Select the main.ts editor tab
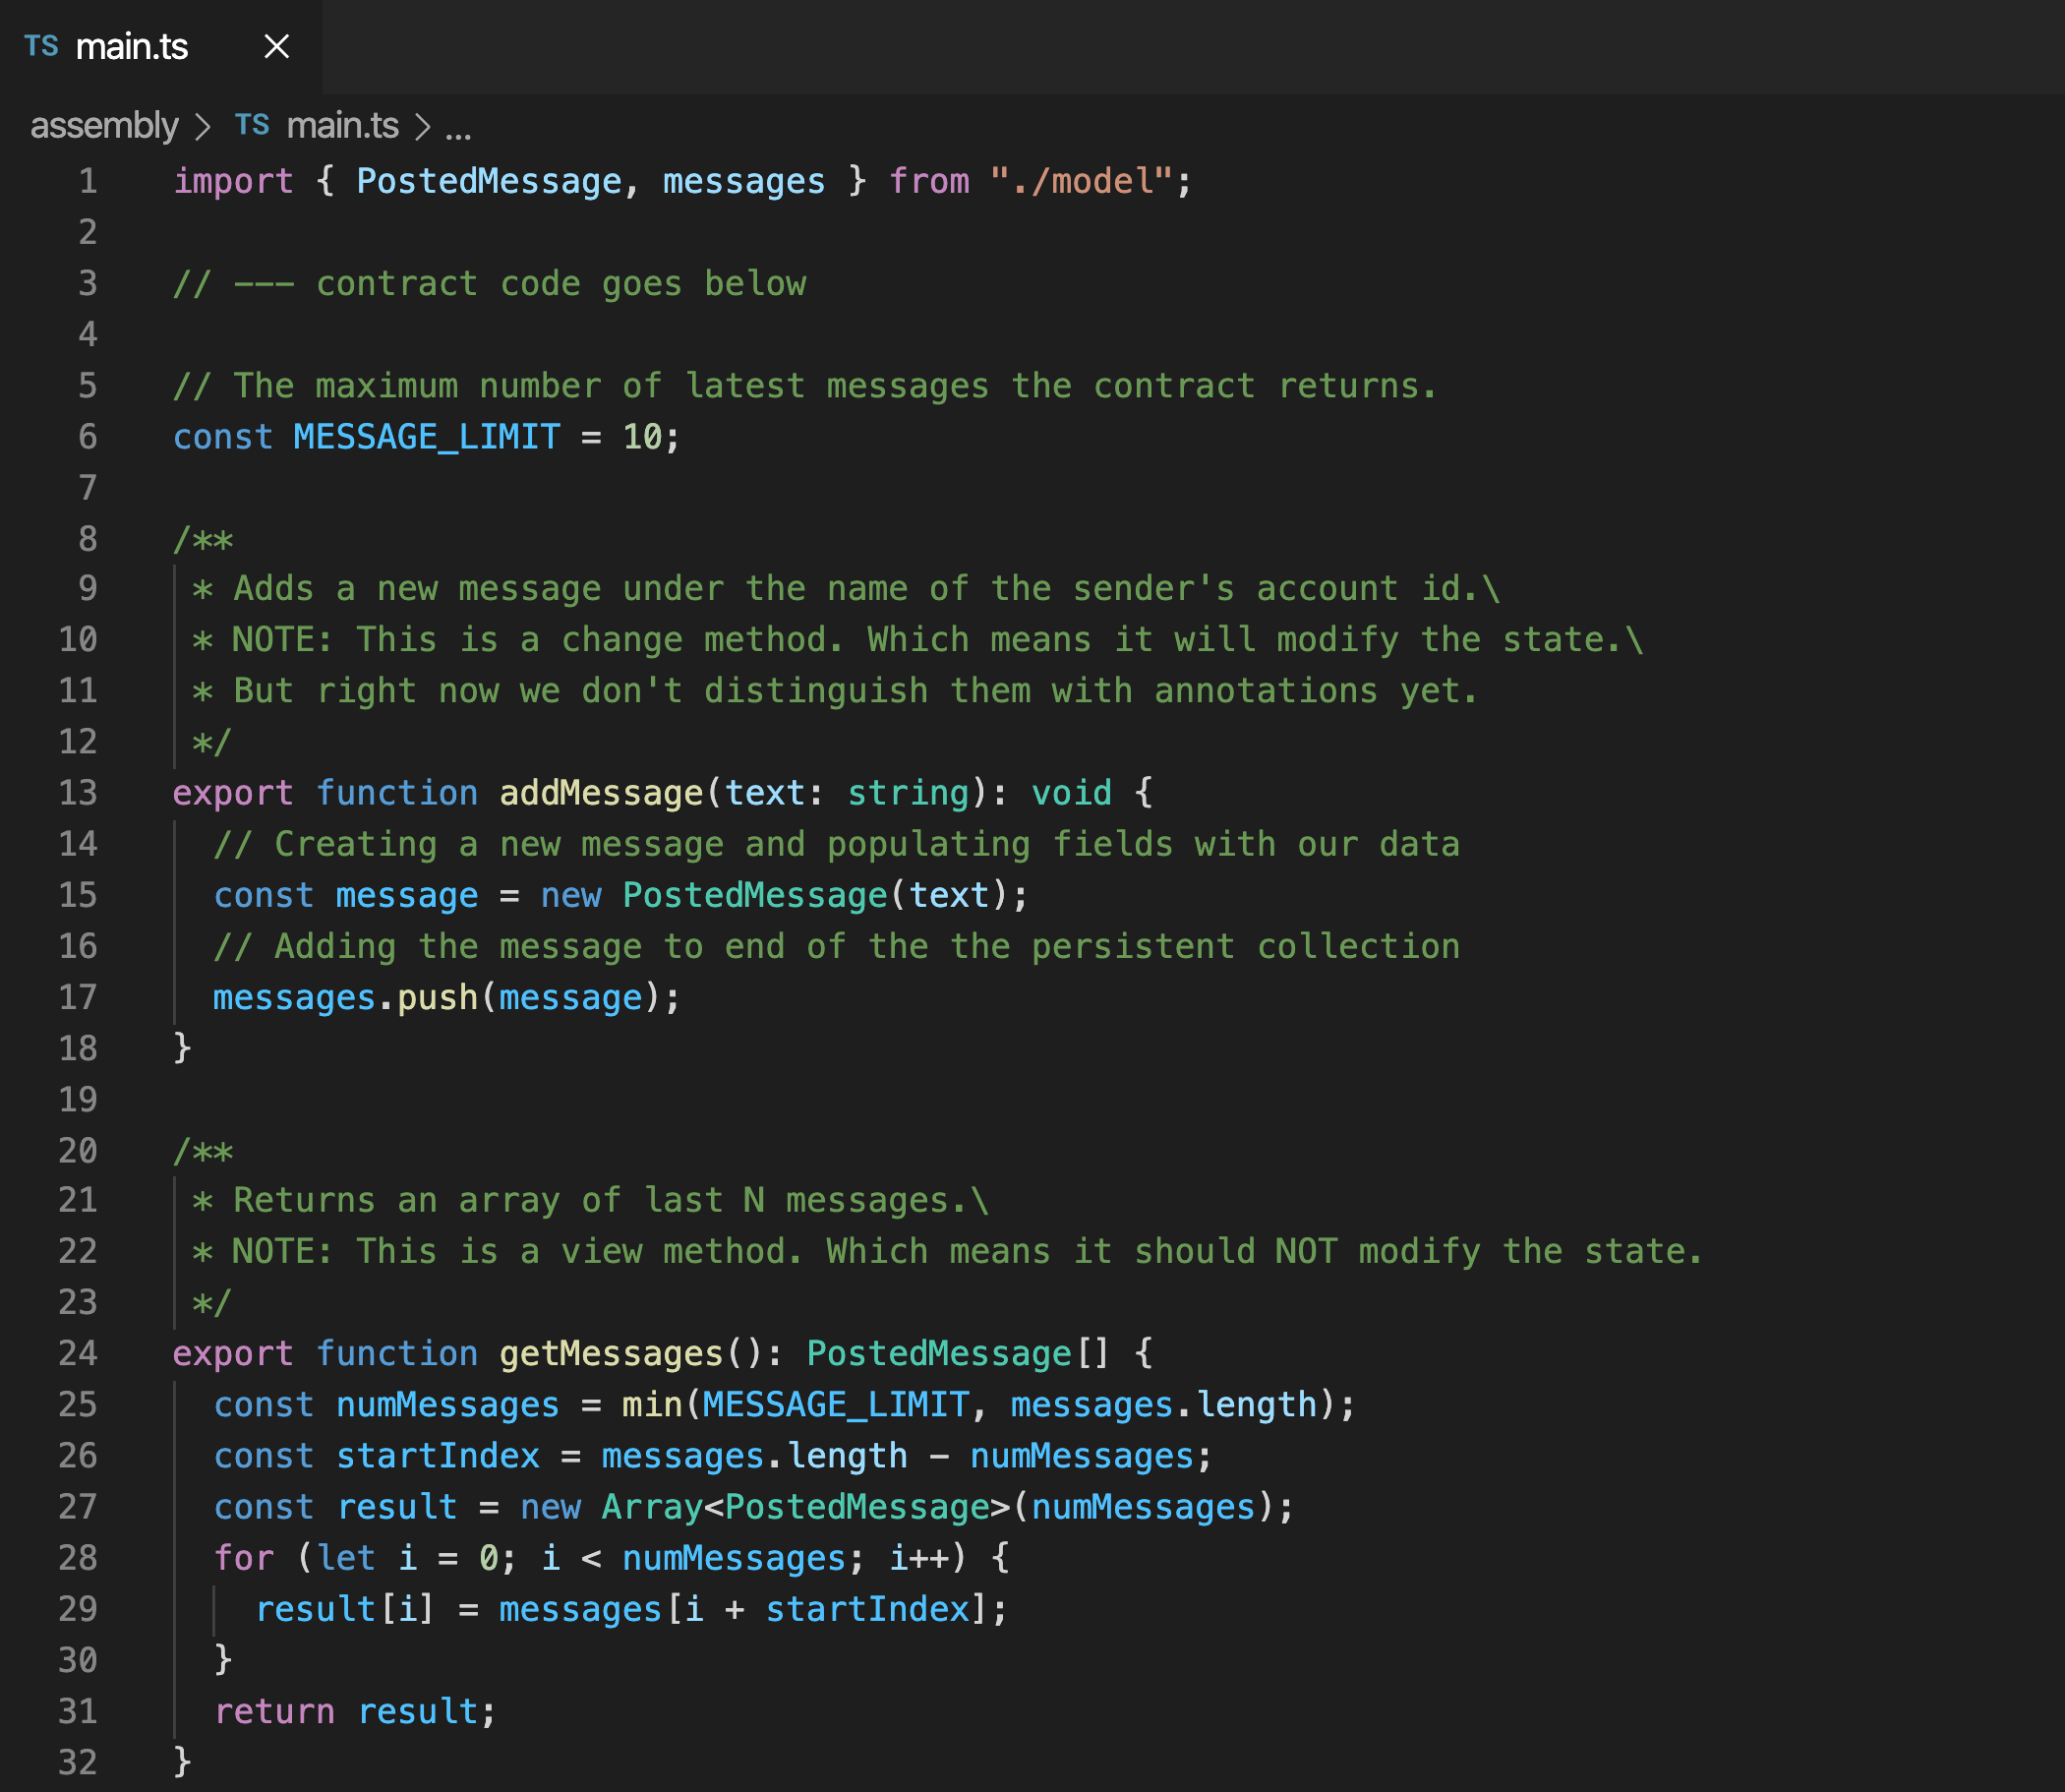2065x1792 pixels. pyautogui.click(x=132, y=47)
